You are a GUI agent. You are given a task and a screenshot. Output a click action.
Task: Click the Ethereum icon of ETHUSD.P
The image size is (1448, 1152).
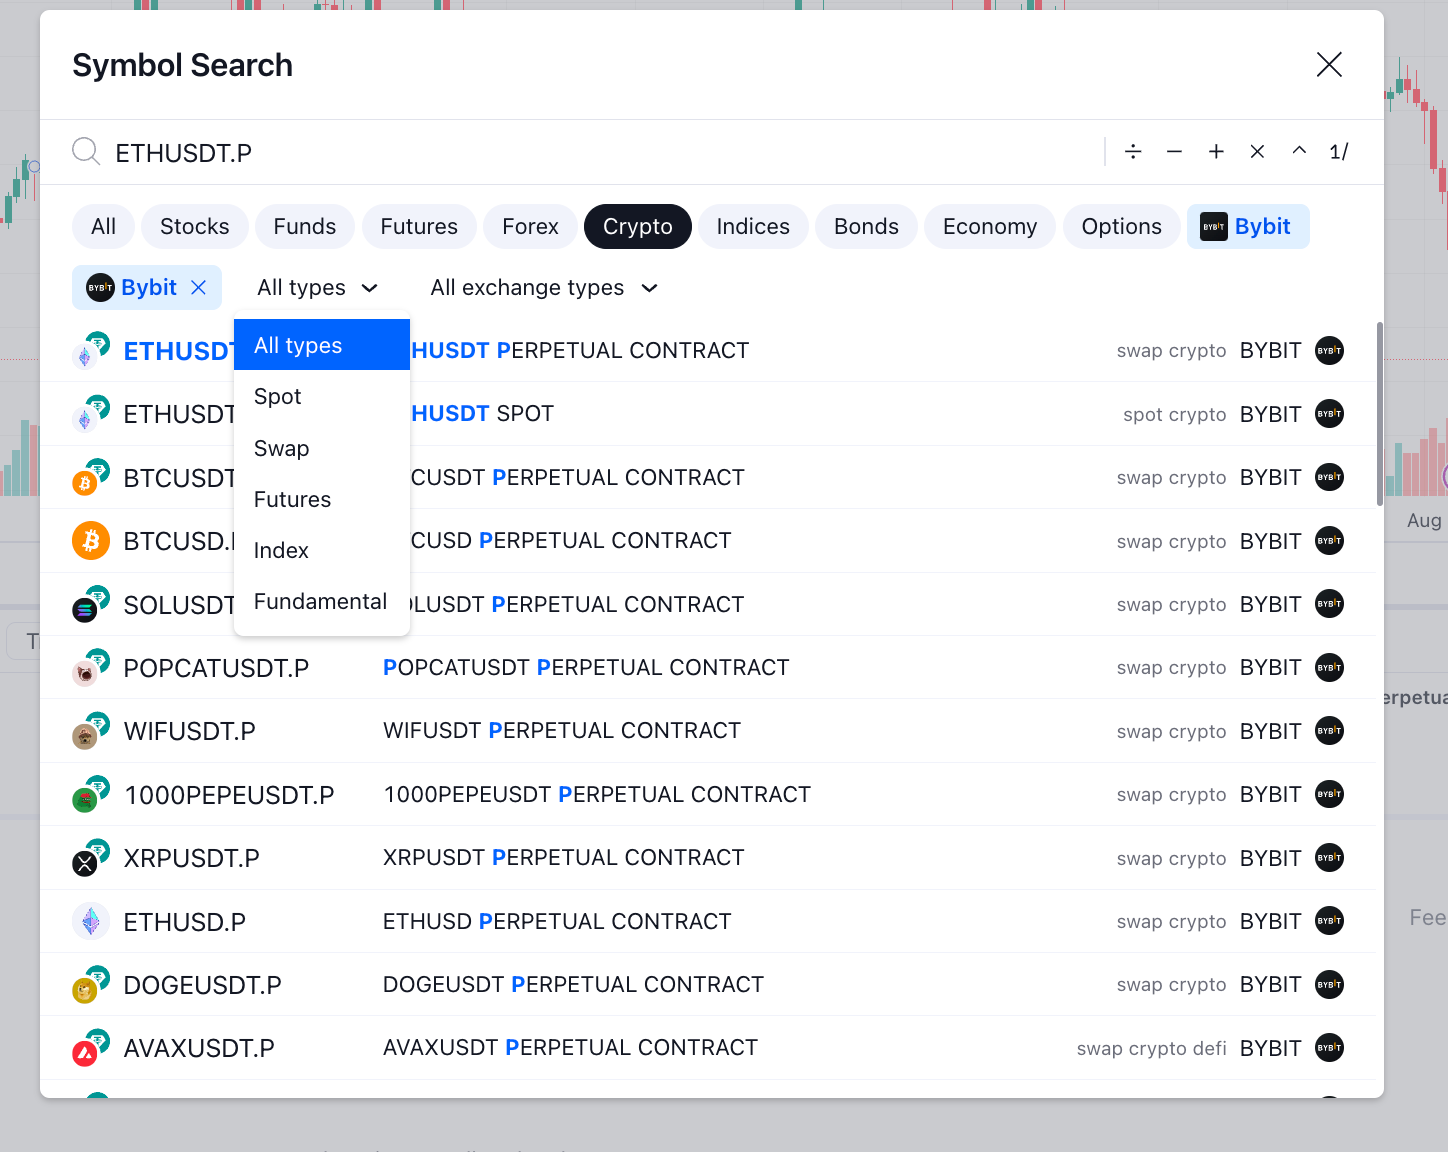(91, 921)
